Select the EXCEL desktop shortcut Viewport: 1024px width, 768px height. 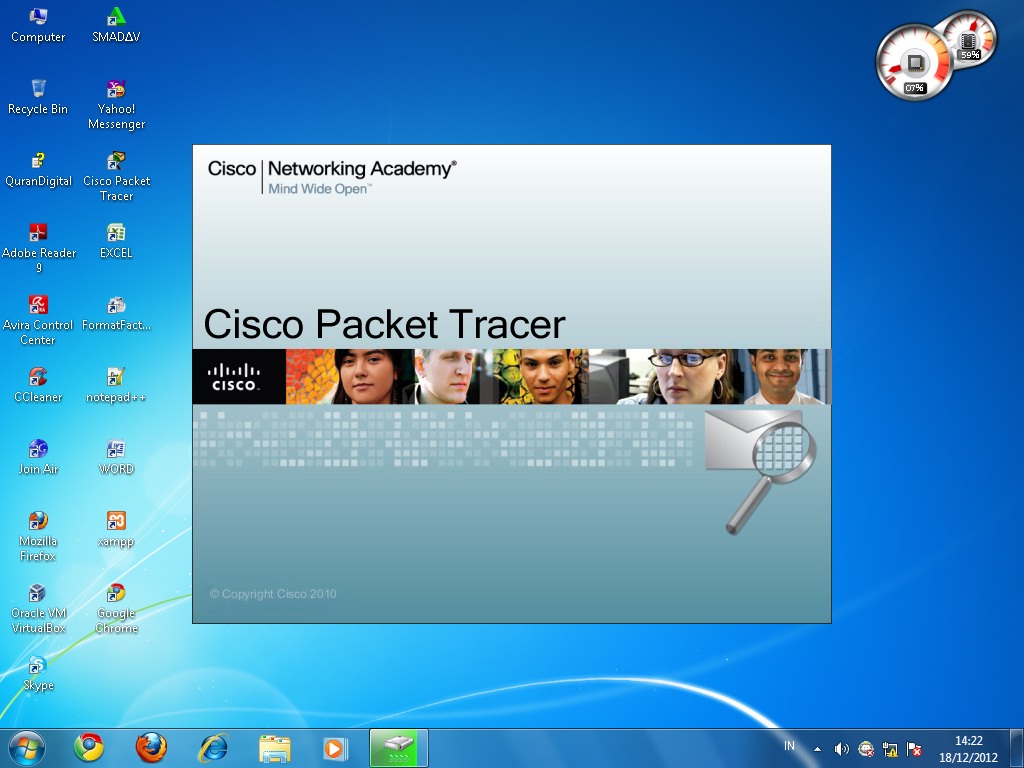coord(116,241)
